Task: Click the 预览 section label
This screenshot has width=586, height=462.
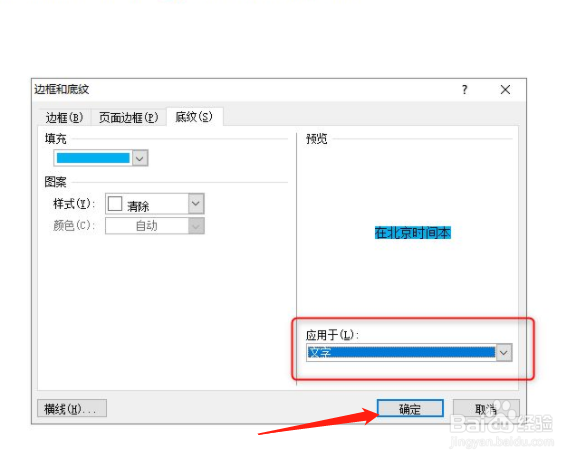Action: tap(317, 139)
